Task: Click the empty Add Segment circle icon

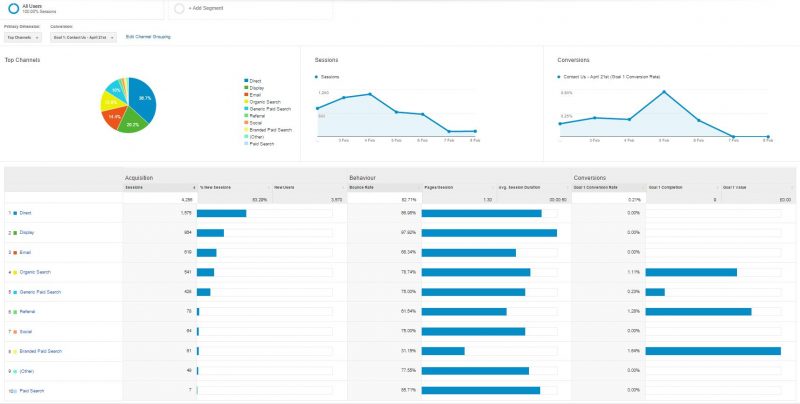Action: click(x=179, y=8)
